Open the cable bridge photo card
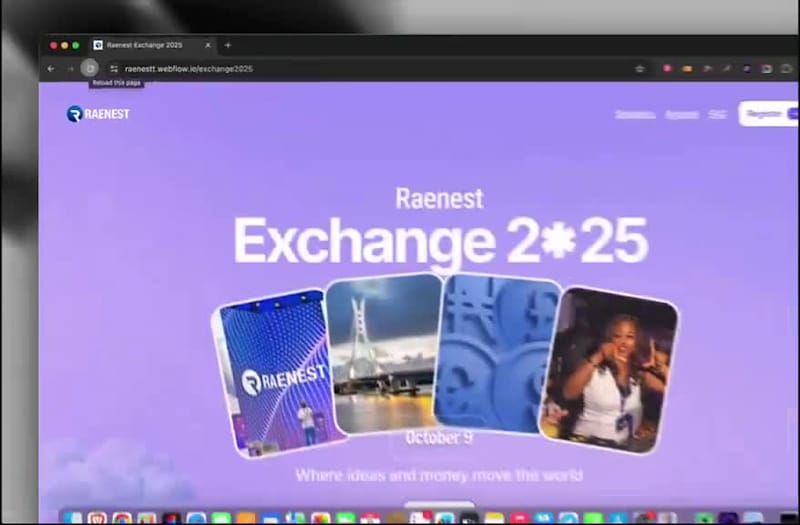The height and width of the screenshot is (525, 800). 384,354
